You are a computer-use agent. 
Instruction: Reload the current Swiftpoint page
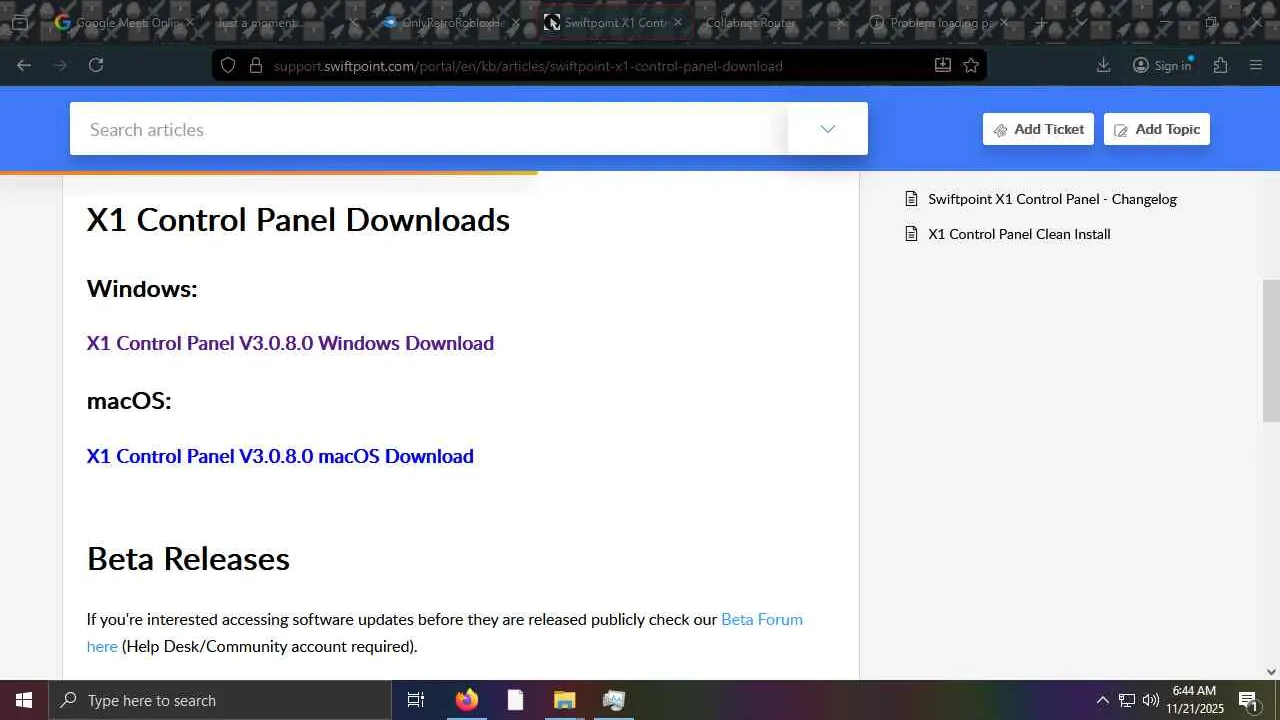(96, 65)
